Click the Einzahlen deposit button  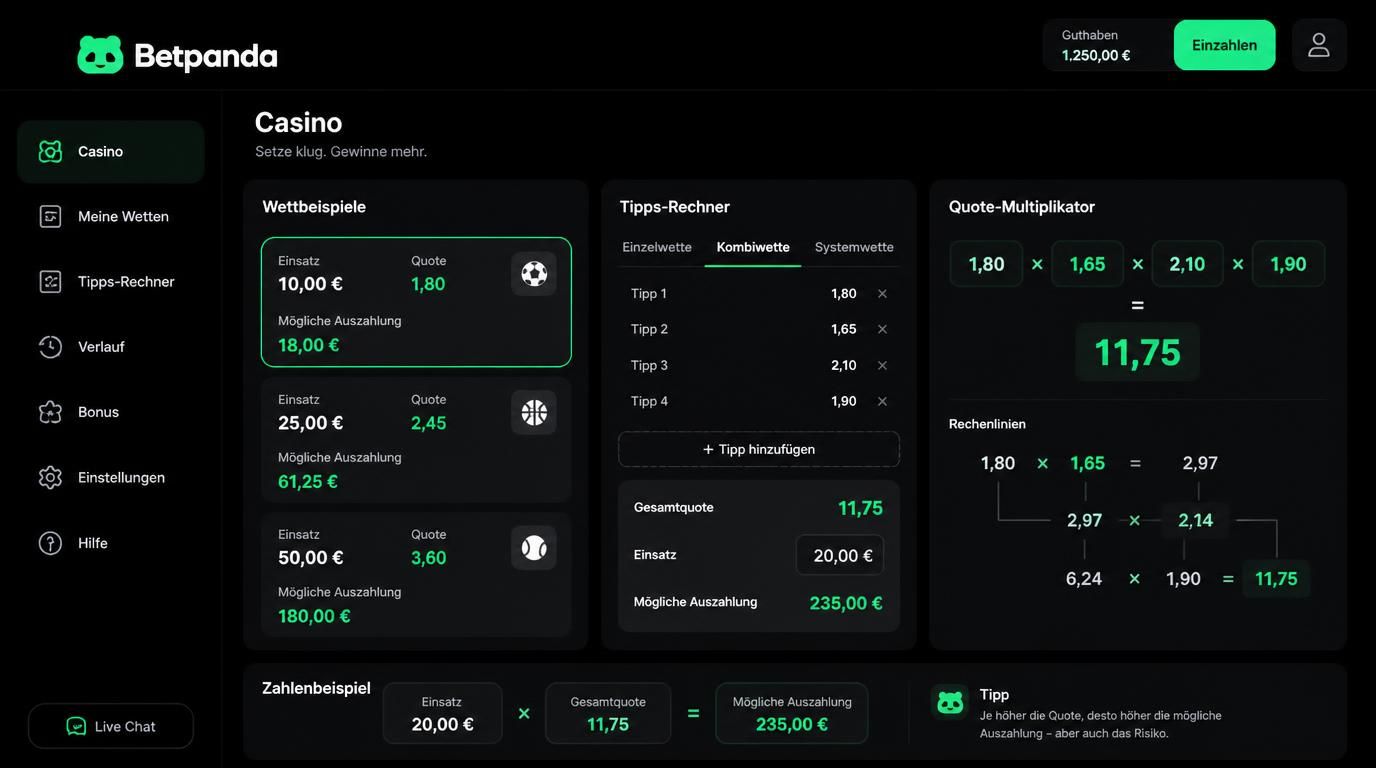tap(1224, 45)
